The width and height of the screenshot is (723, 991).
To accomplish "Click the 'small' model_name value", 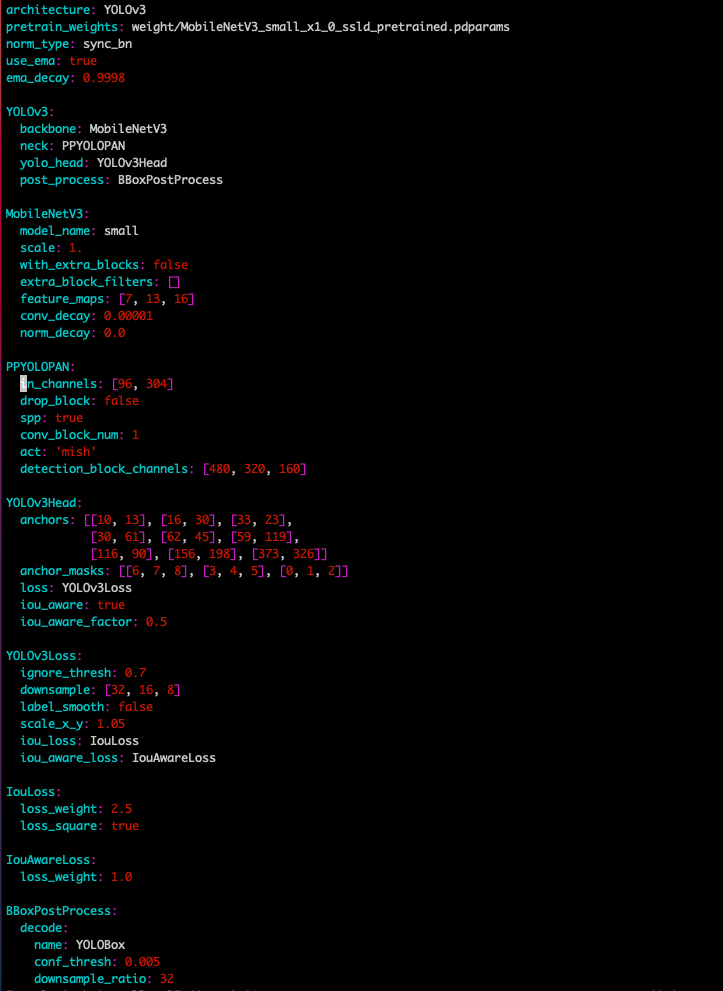I will [121, 231].
